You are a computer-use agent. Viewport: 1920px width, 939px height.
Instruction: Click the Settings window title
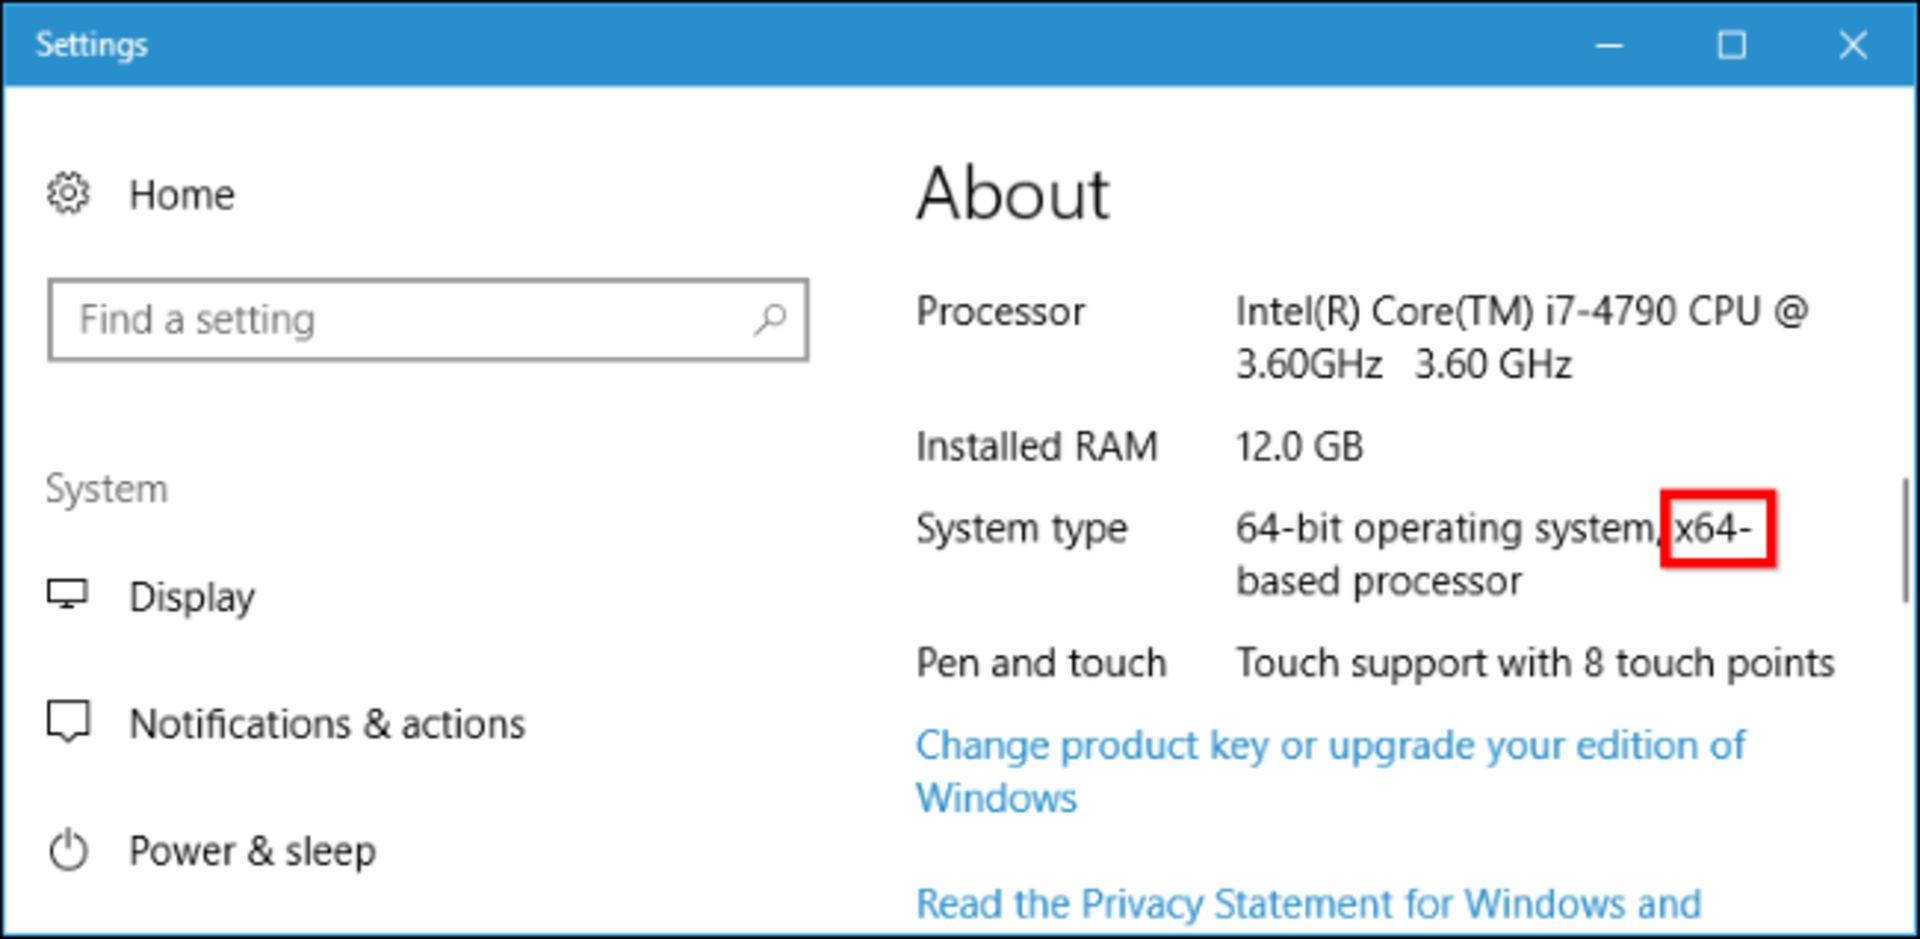coord(91,45)
